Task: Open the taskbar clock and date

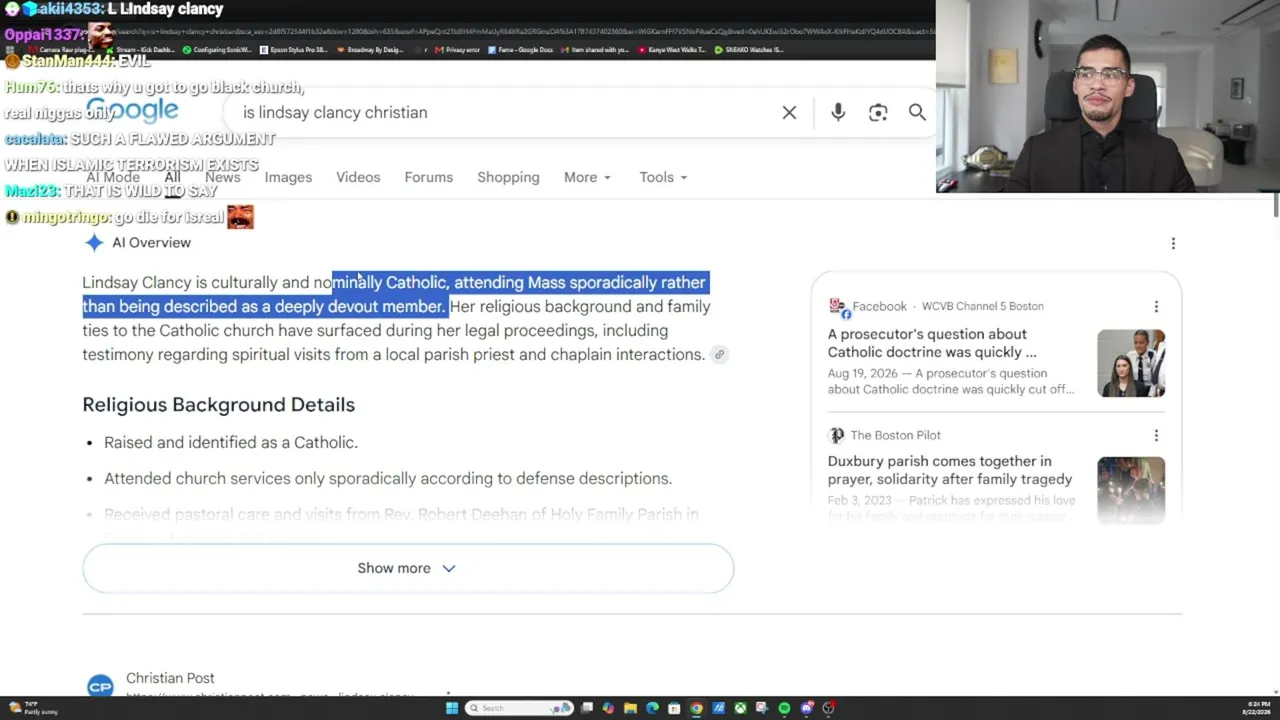Action: click(1255, 708)
